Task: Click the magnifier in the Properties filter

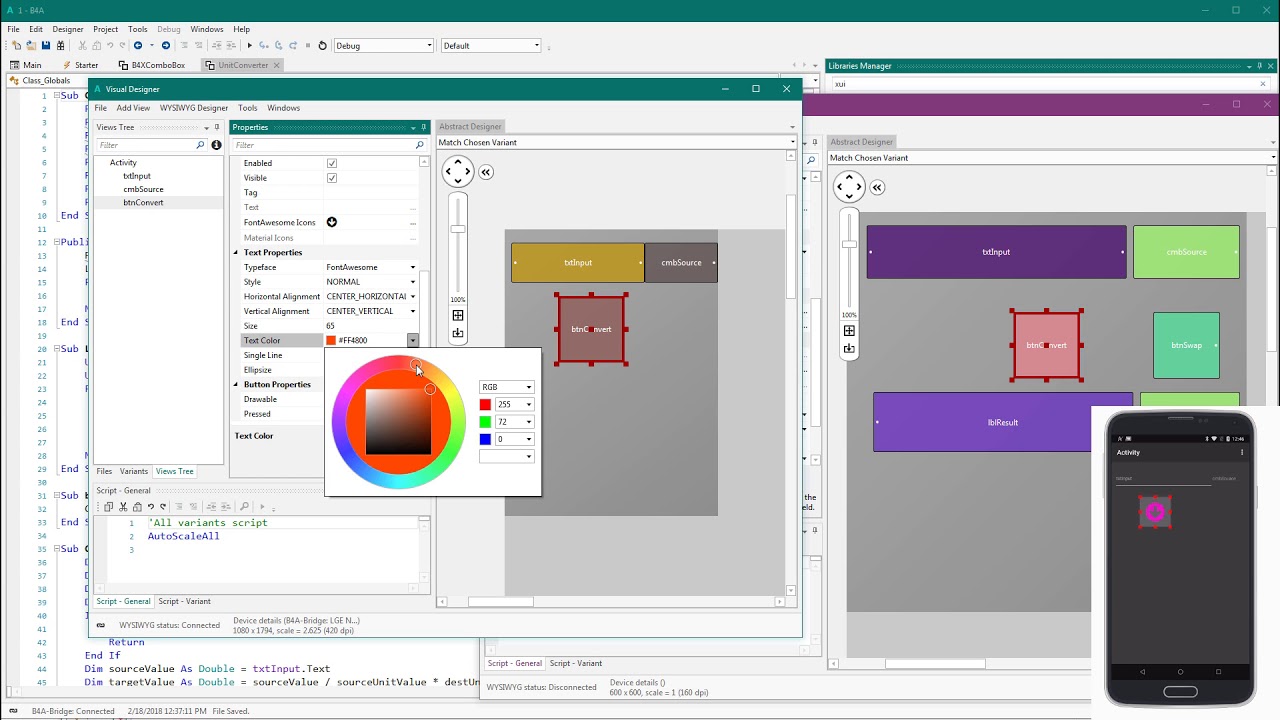Action: 420,145
